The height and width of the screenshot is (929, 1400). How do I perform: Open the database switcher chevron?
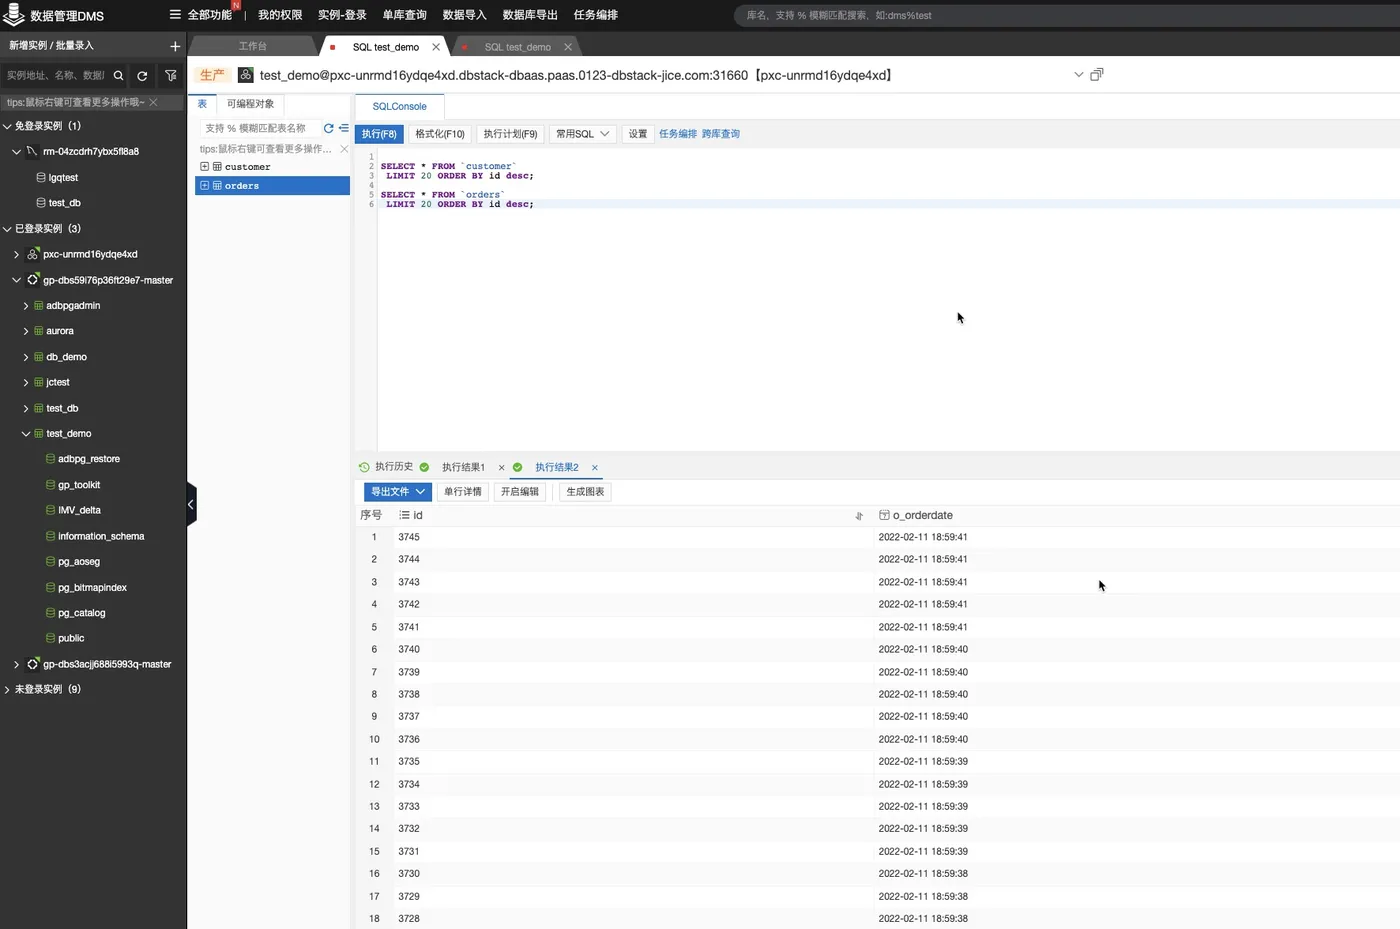[1078, 75]
